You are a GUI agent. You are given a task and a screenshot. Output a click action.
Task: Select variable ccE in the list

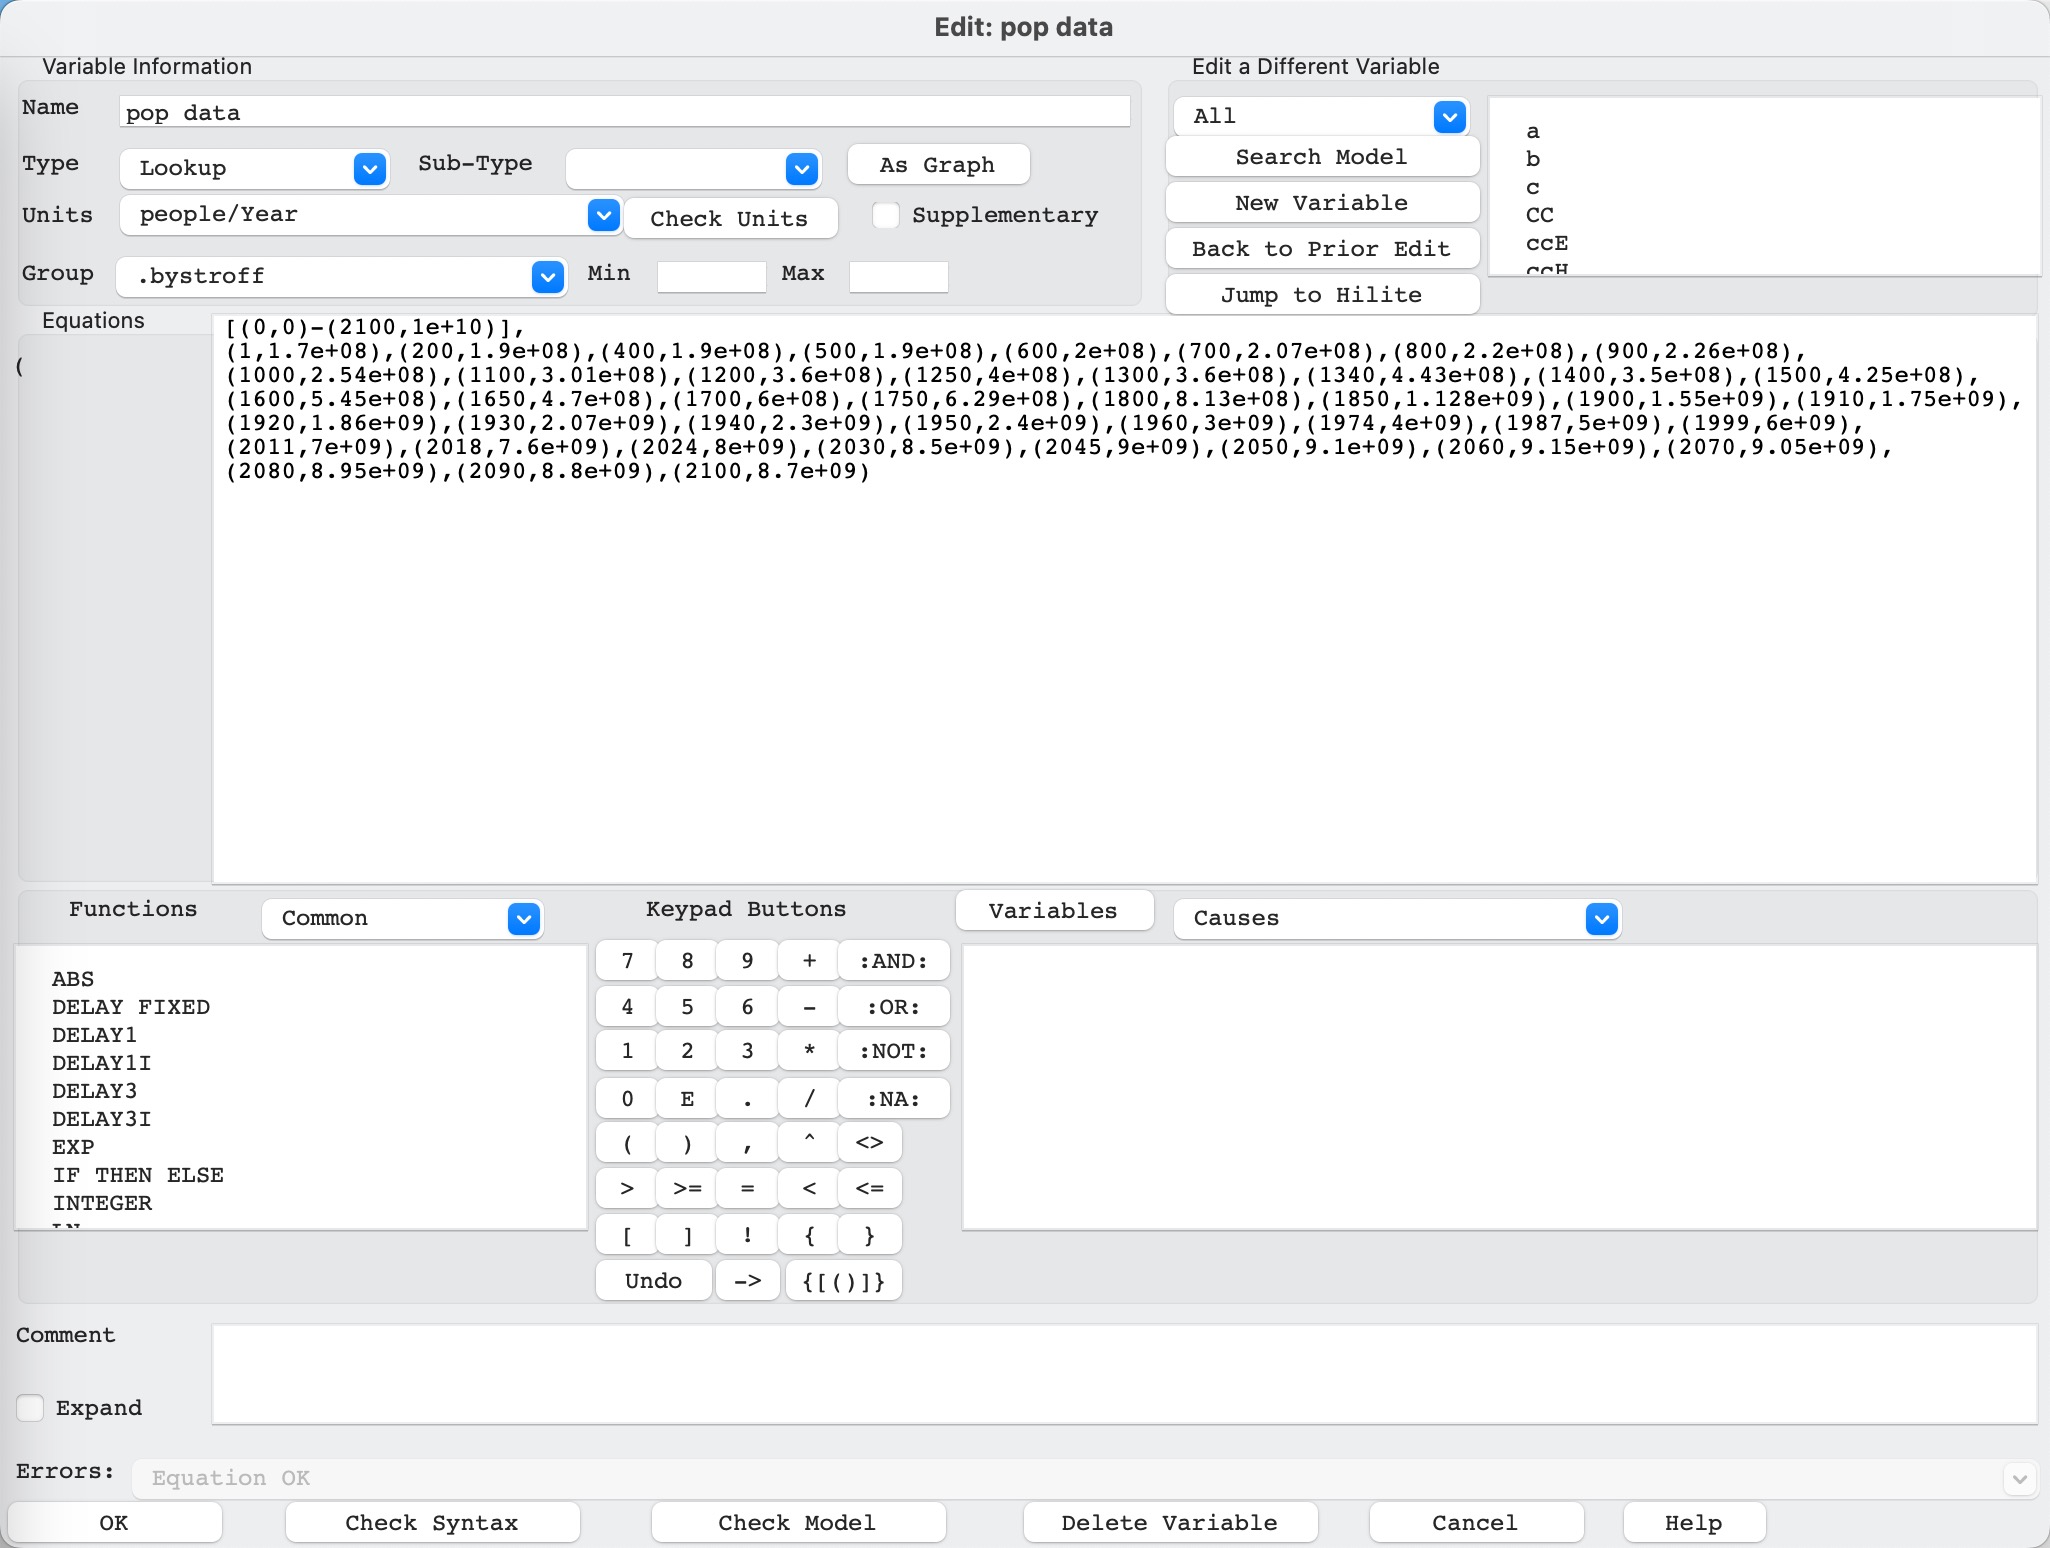[x=1547, y=243]
